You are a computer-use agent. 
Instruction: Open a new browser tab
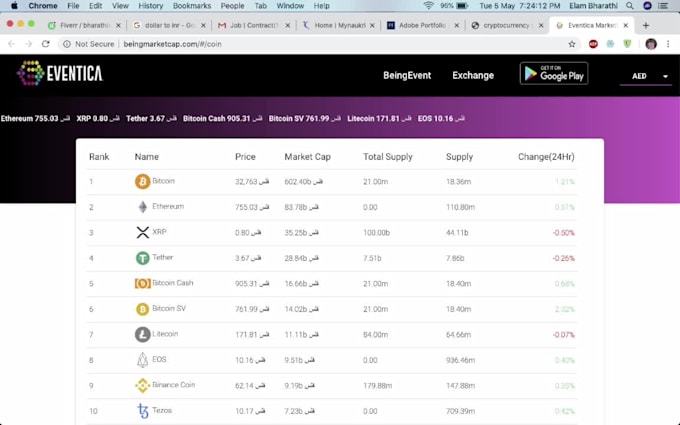pyautogui.click(x=646, y=25)
